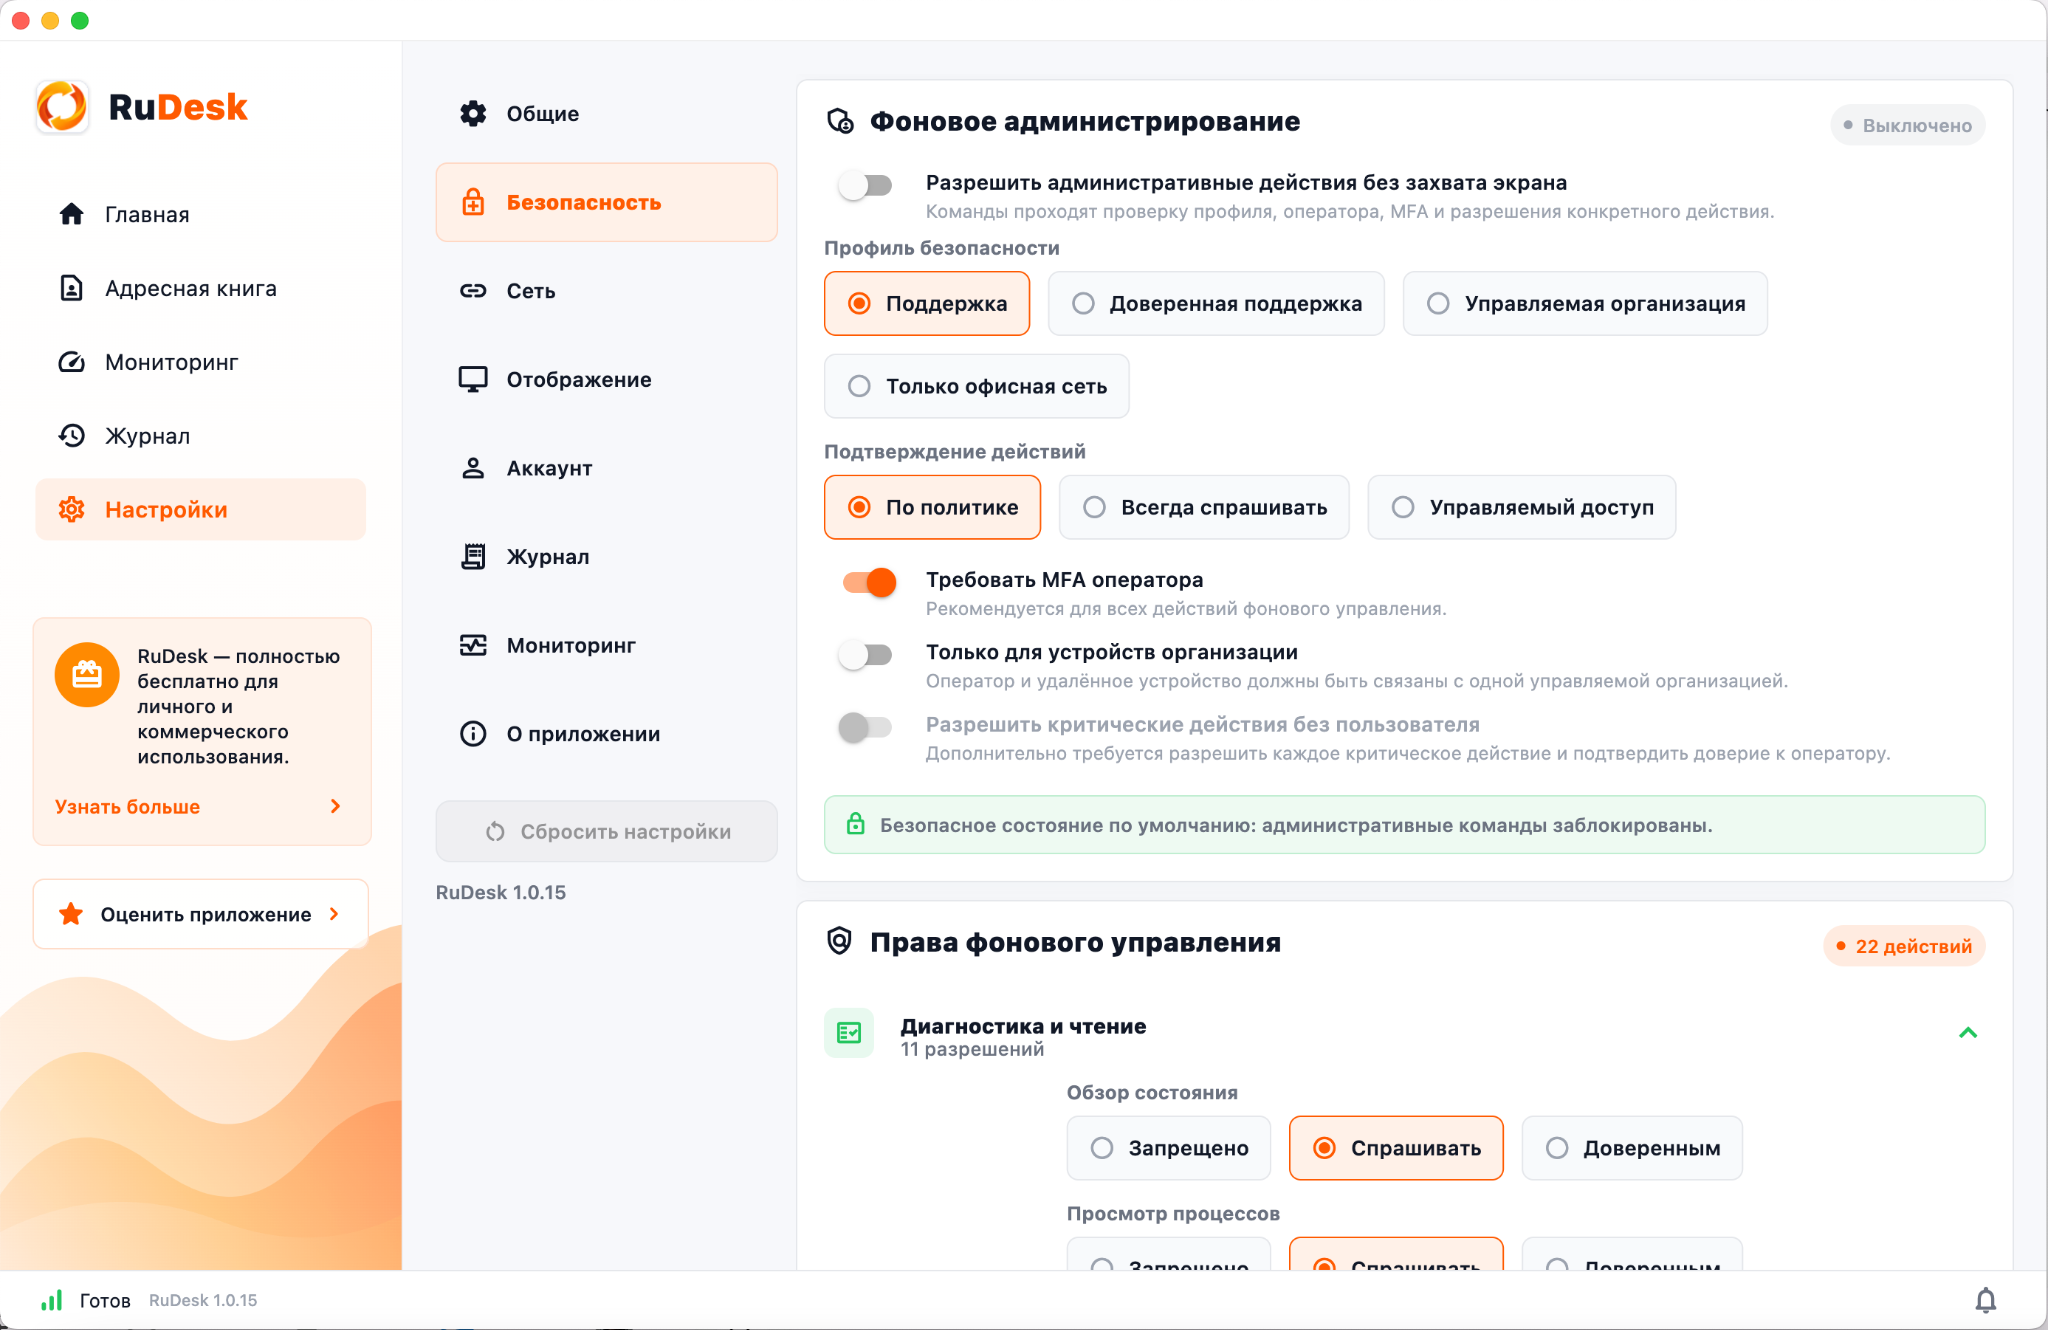
Task: Click the 22 действий badge
Action: [1904, 946]
